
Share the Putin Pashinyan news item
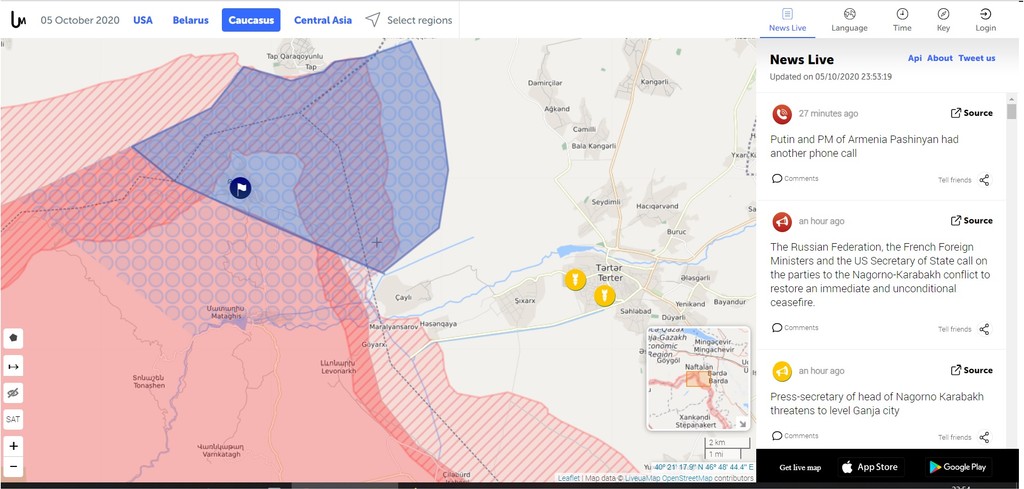point(984,180)
